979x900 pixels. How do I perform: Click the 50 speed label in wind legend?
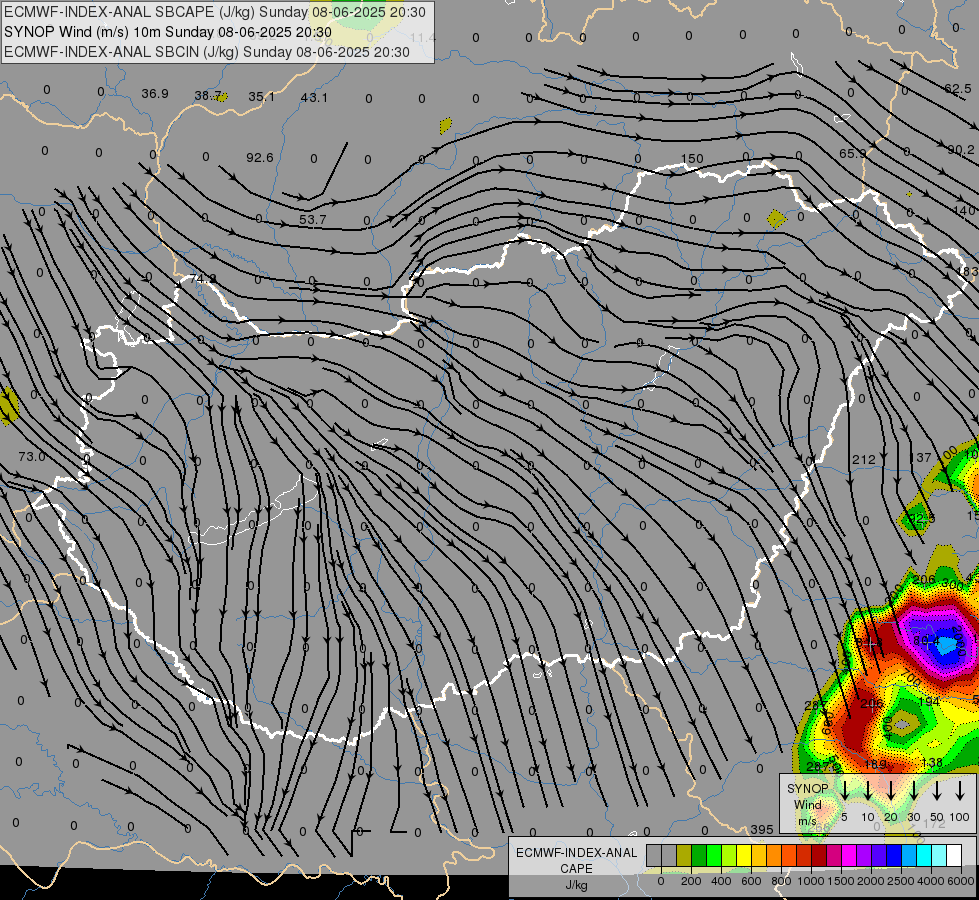tap(937, 817)
